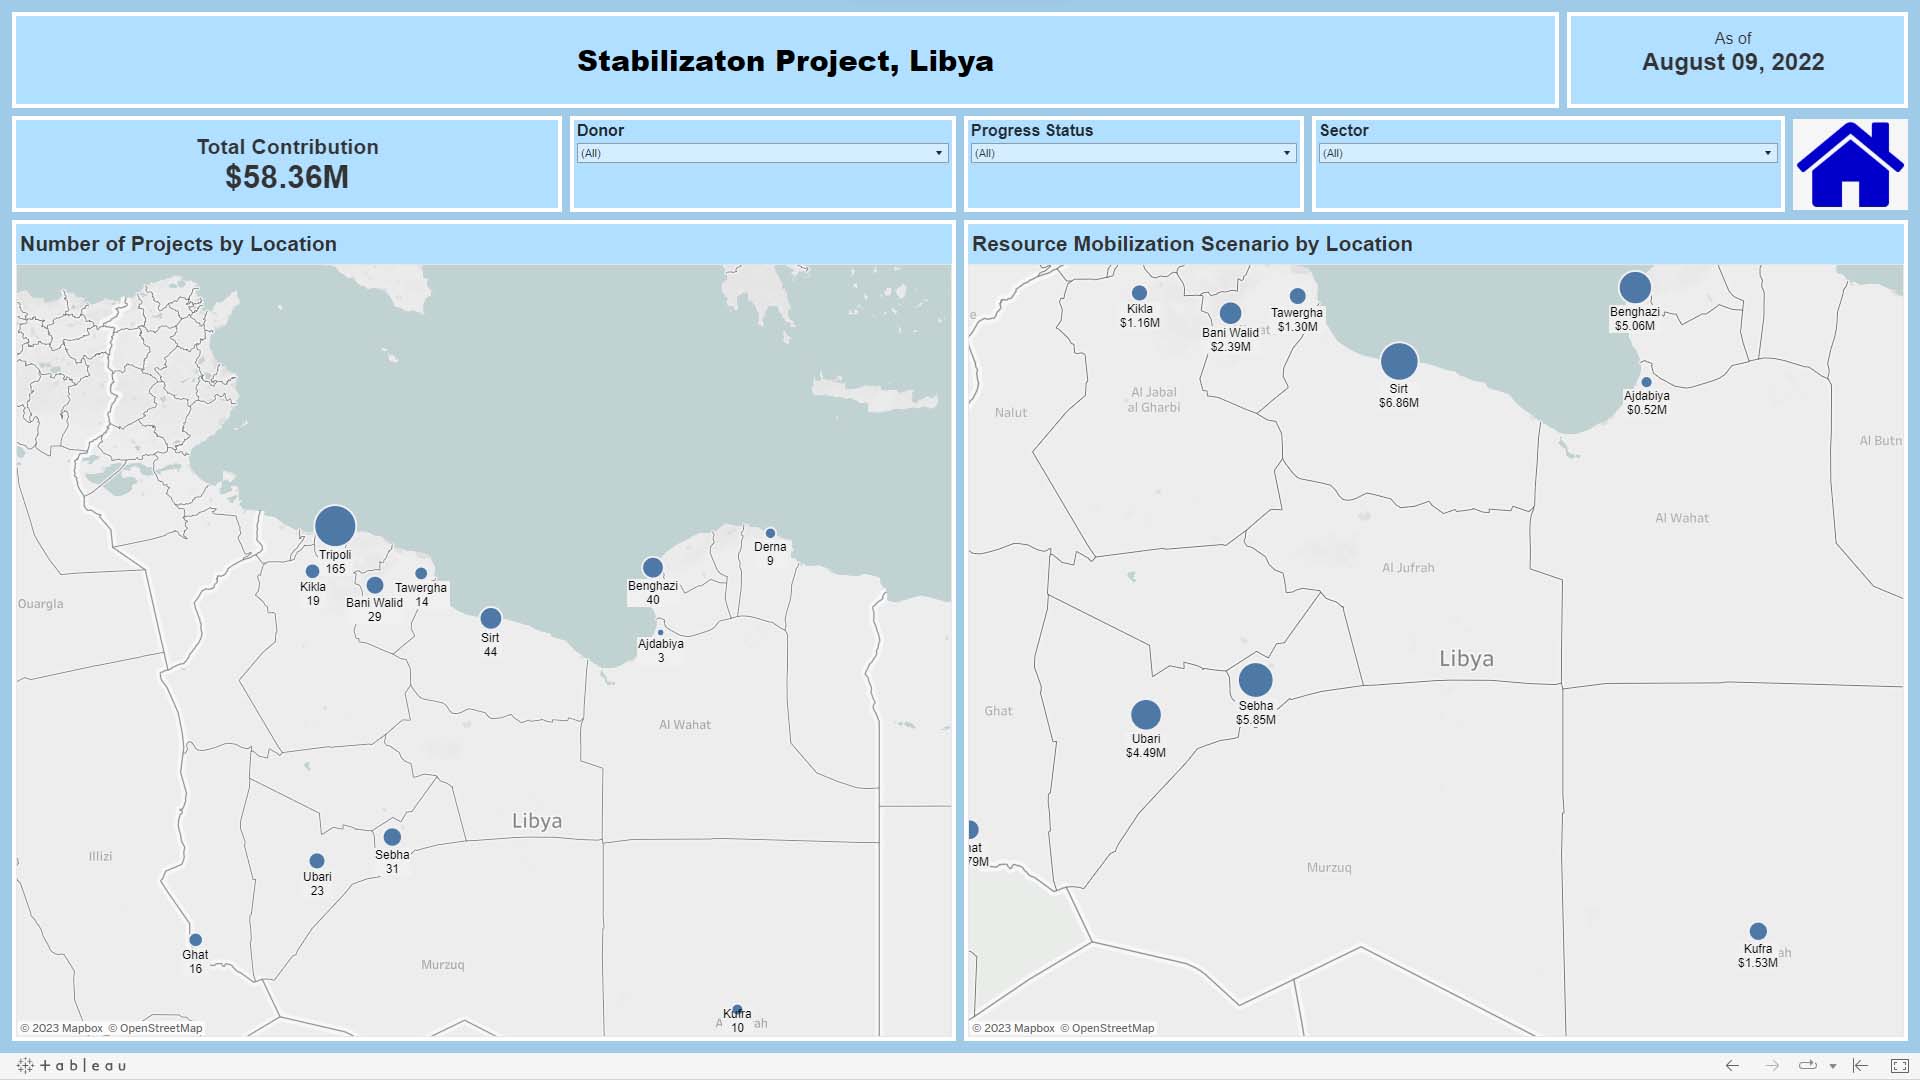Click Resource Mobilization Scenario by Location heading

pyautogui.click(x=1192, y=244)
